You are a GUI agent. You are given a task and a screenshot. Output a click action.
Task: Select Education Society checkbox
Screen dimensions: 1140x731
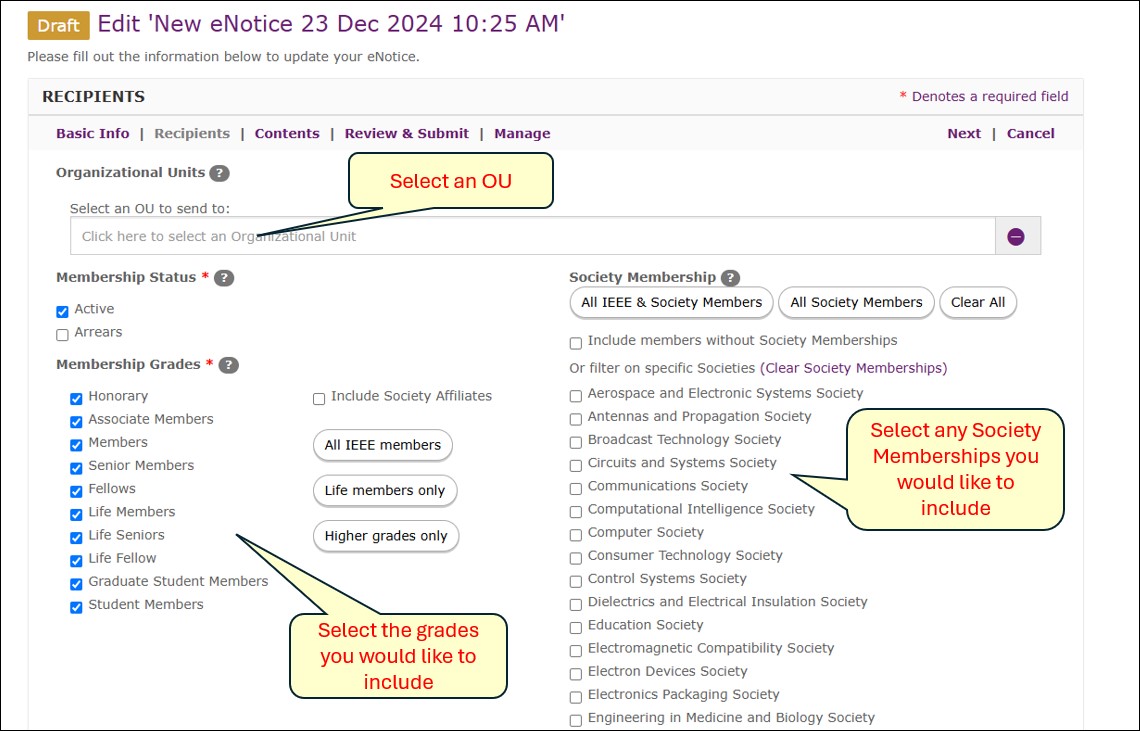coord(576,628)
